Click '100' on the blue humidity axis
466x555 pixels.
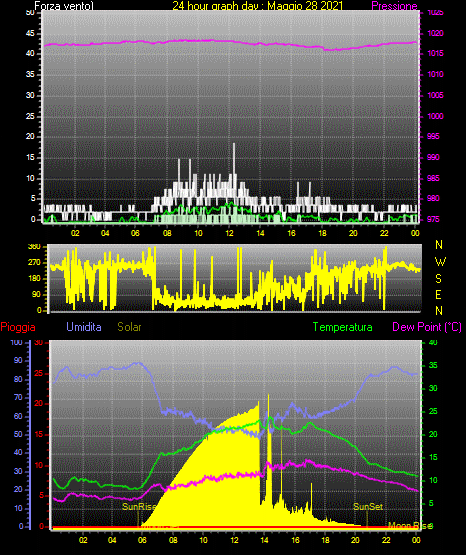coord(16,342)
